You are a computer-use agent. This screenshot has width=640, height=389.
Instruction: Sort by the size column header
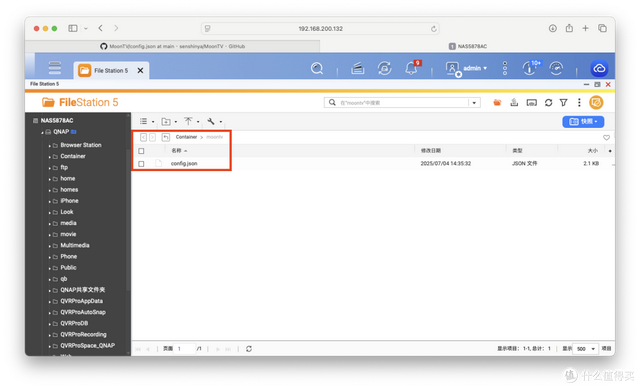(x=593, y=151)
